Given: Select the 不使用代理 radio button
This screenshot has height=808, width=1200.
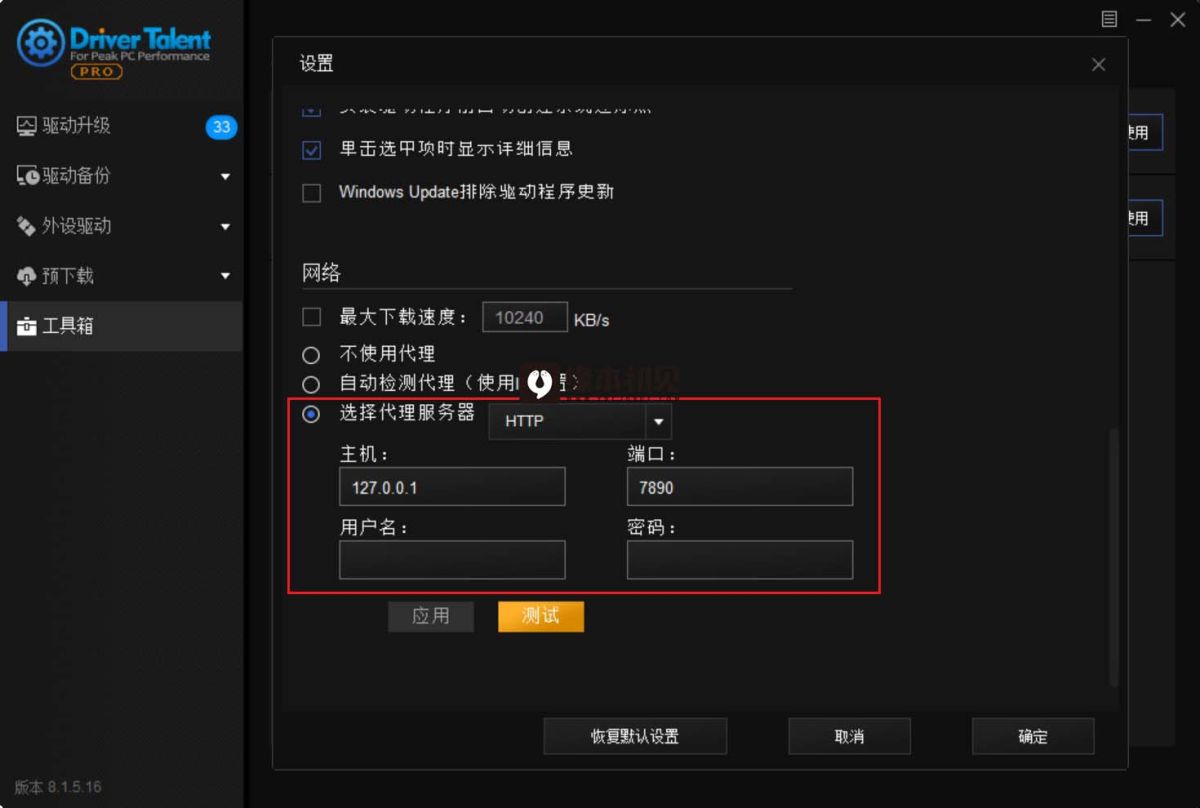Looking at the screenshot, I should click(x=311, y=355).
